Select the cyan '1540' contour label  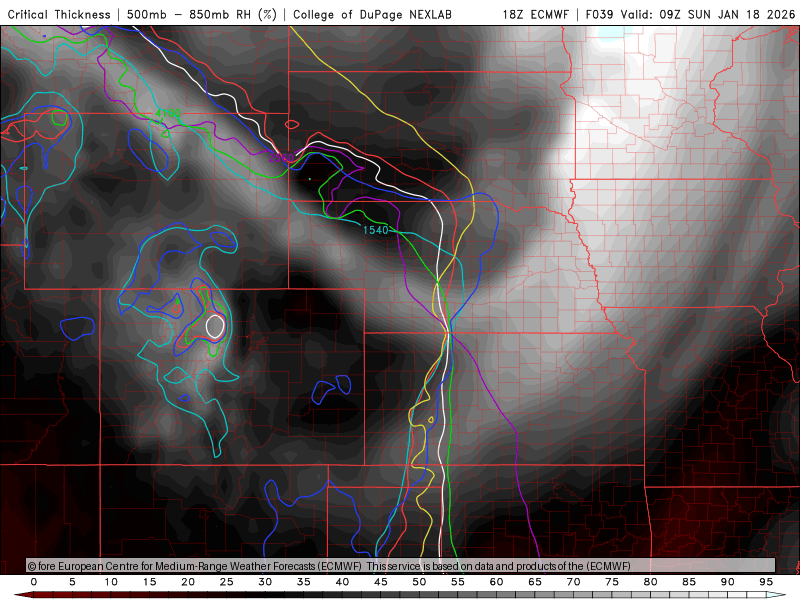click(x=376, y=231)
